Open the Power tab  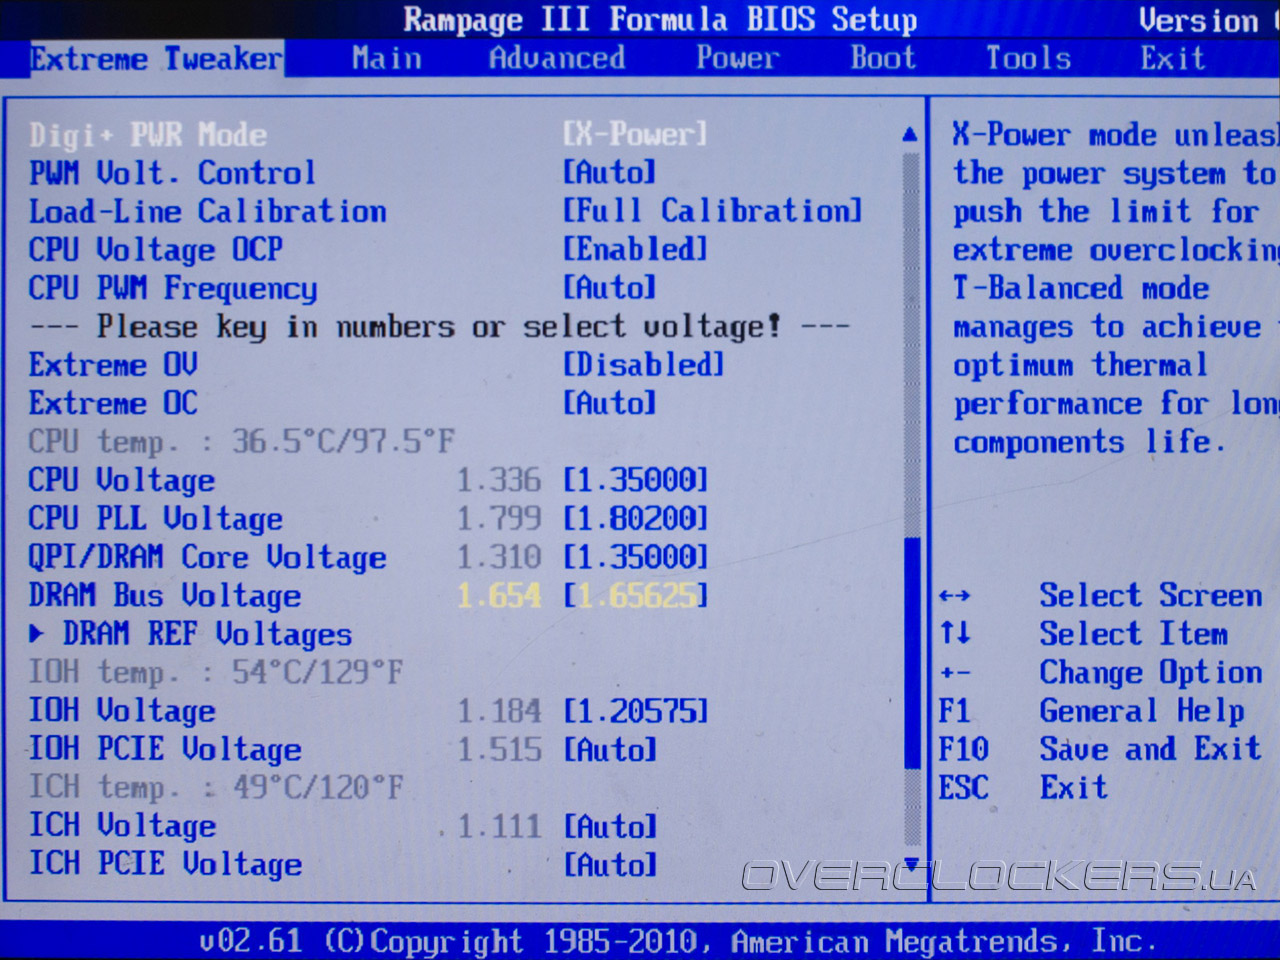(x=738, y=59)
